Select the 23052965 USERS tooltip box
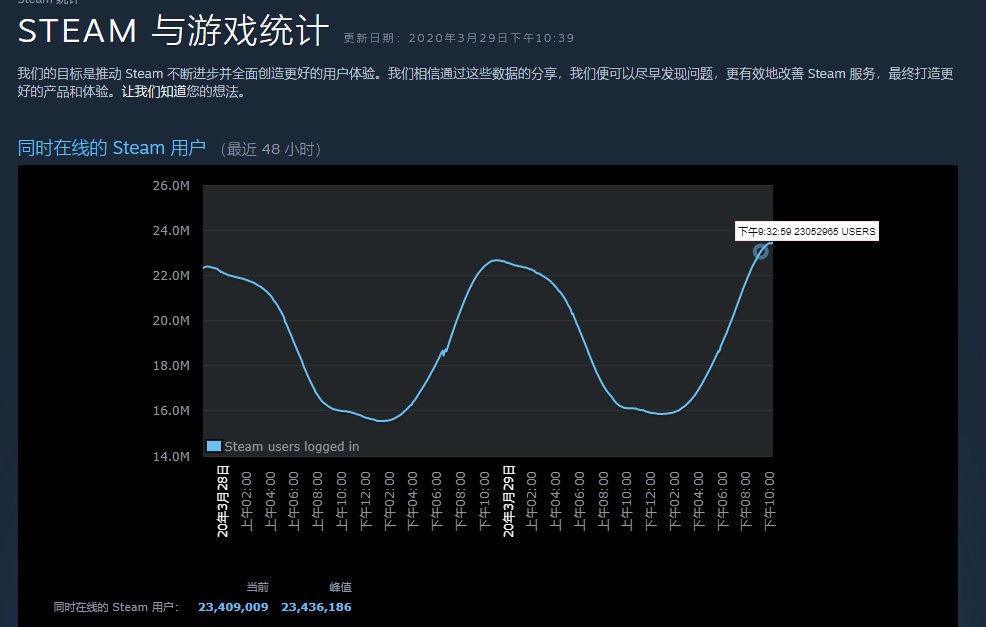986x627 pixels. (806, 232)
